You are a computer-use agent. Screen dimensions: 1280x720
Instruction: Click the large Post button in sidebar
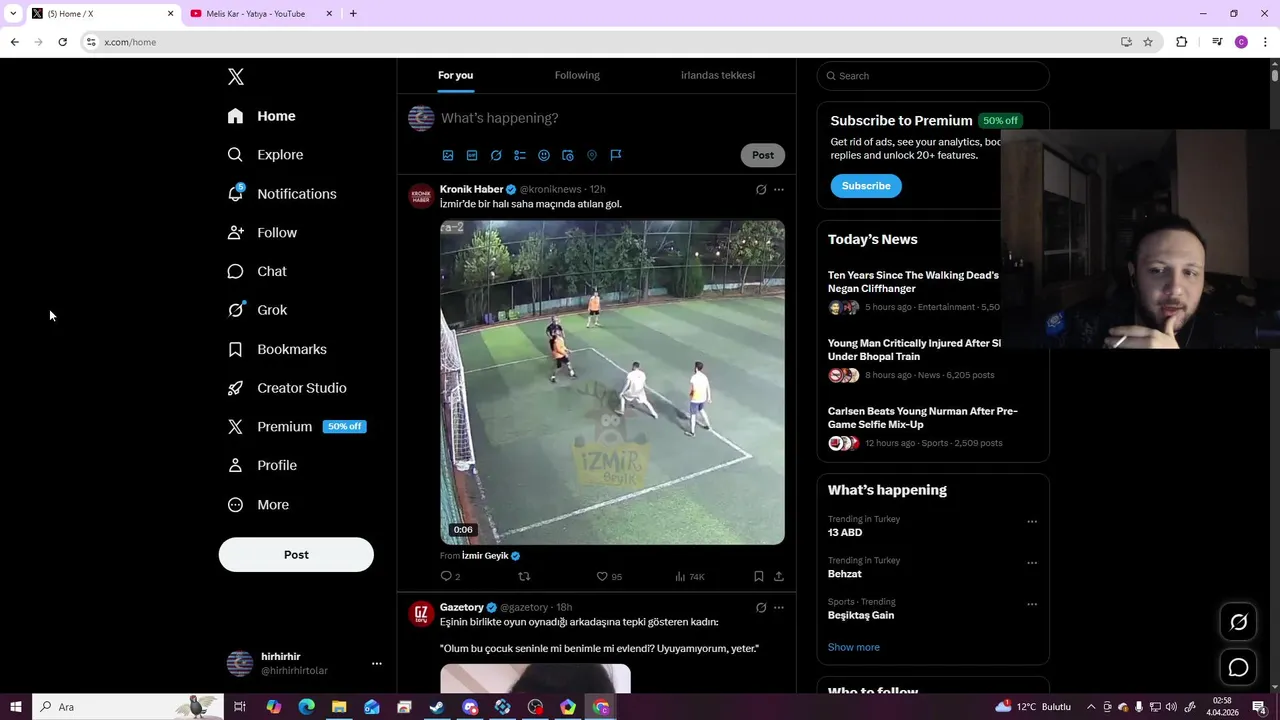[x=296, y=555]
